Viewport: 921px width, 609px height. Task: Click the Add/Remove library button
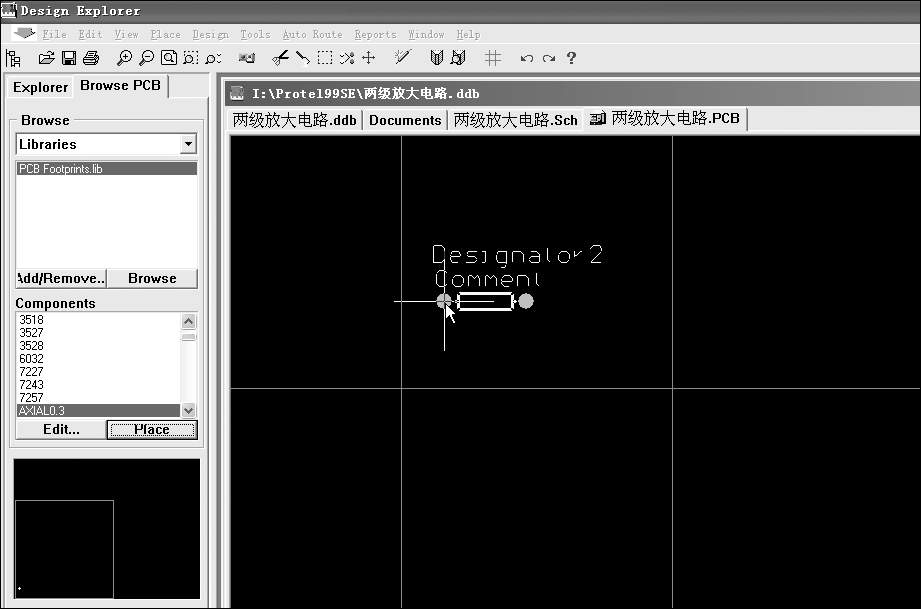pos(60,279)
